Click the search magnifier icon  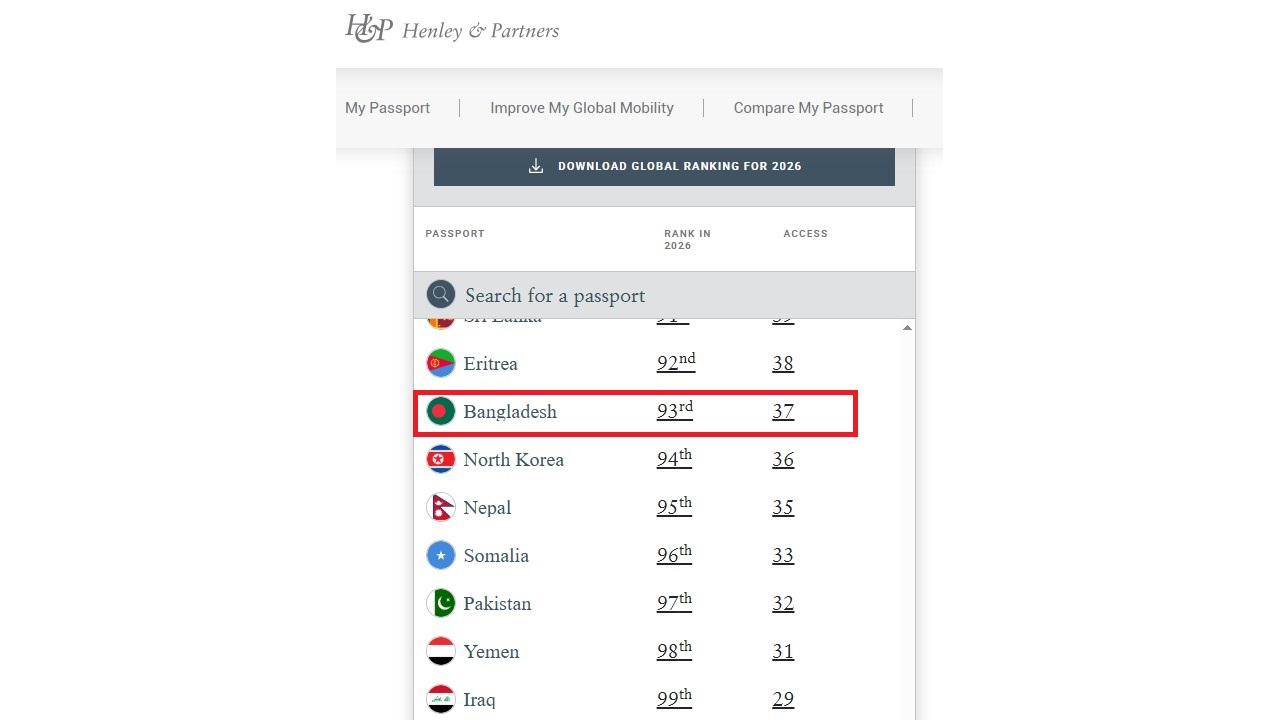[x=441, y=294]
